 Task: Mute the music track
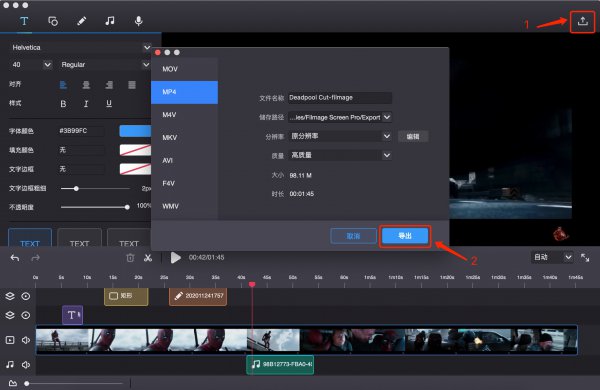(x=26, y=365)
